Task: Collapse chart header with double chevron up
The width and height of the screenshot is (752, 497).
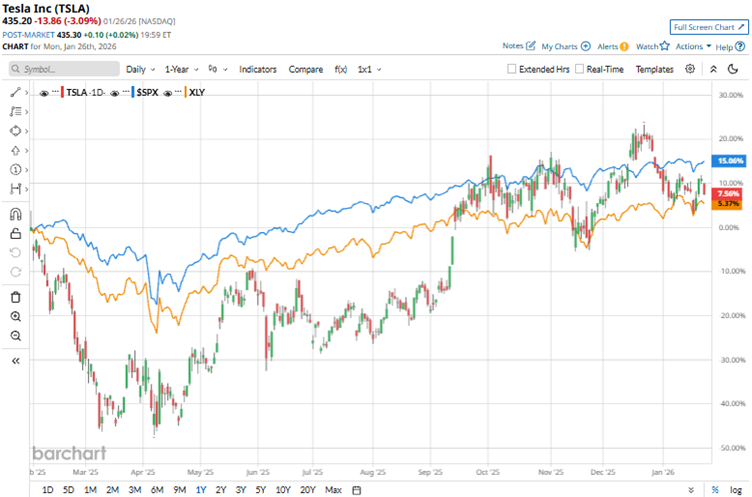Action: [713, 69]
